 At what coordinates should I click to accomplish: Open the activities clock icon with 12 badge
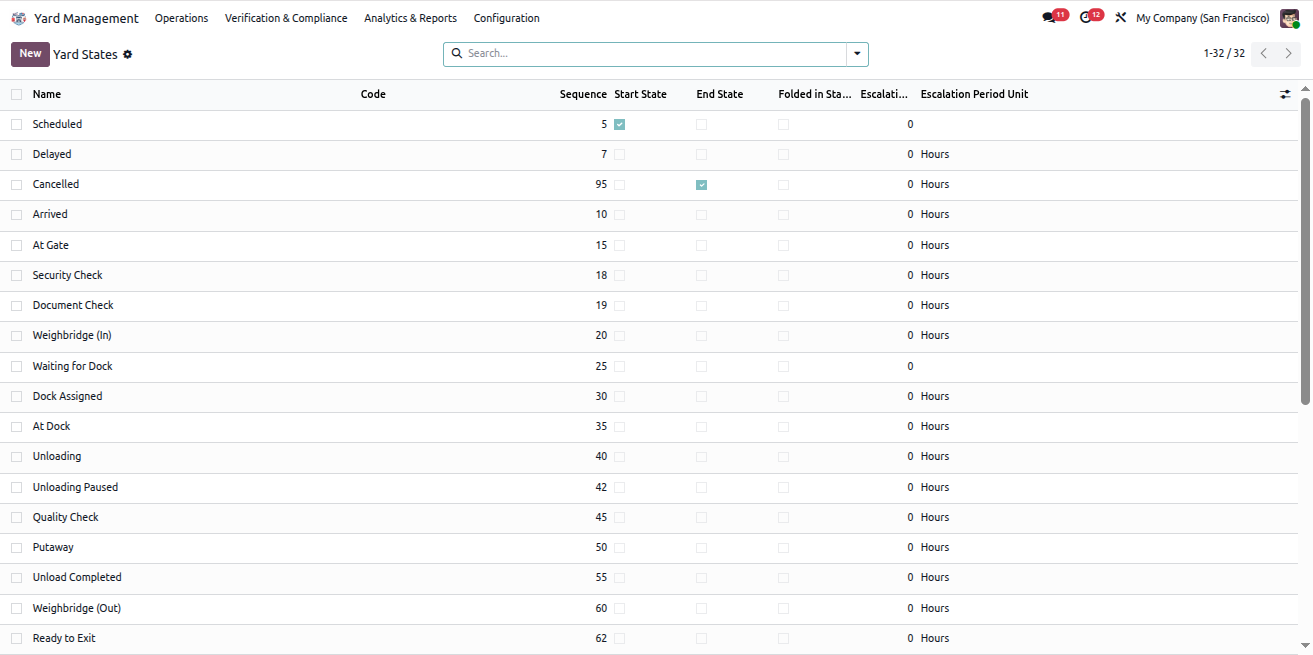coord(1086,18)
